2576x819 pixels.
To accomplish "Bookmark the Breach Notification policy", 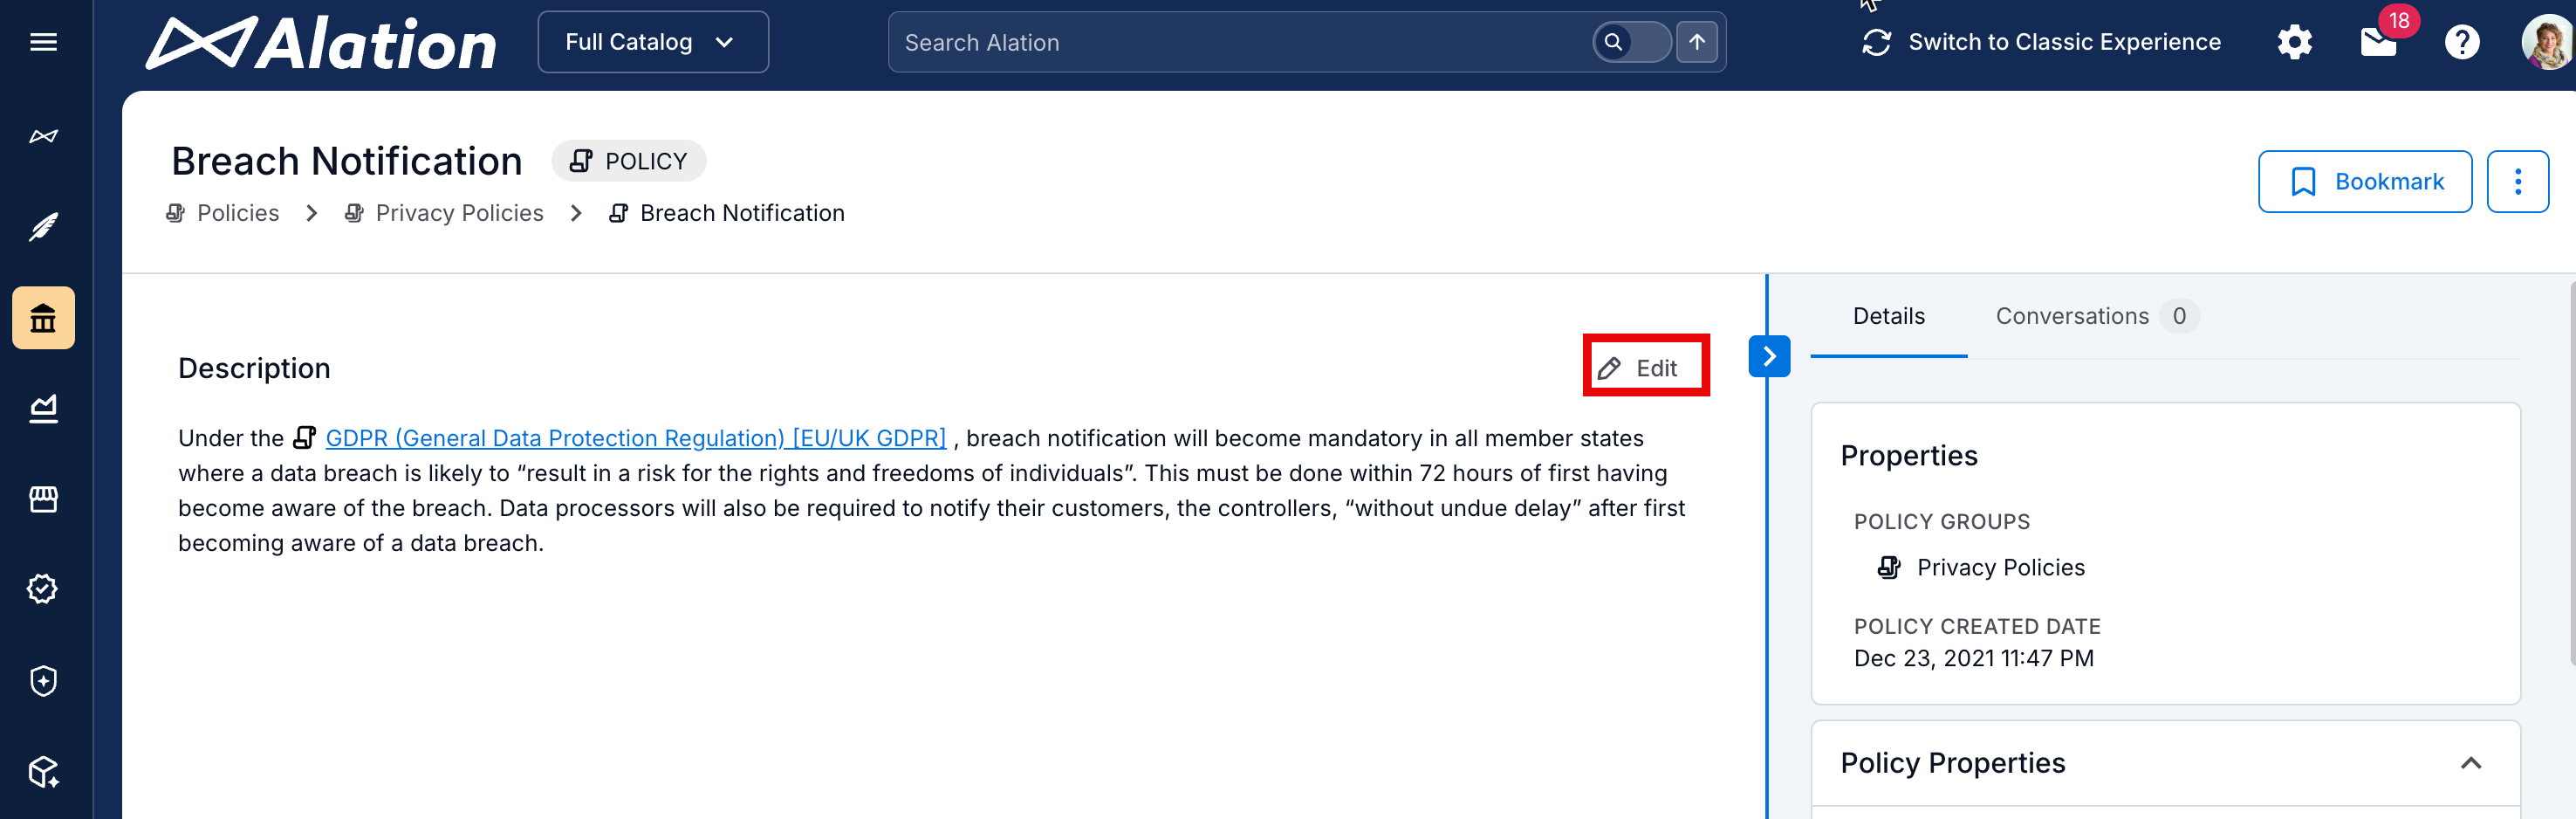I will [x=2364, y=181].
